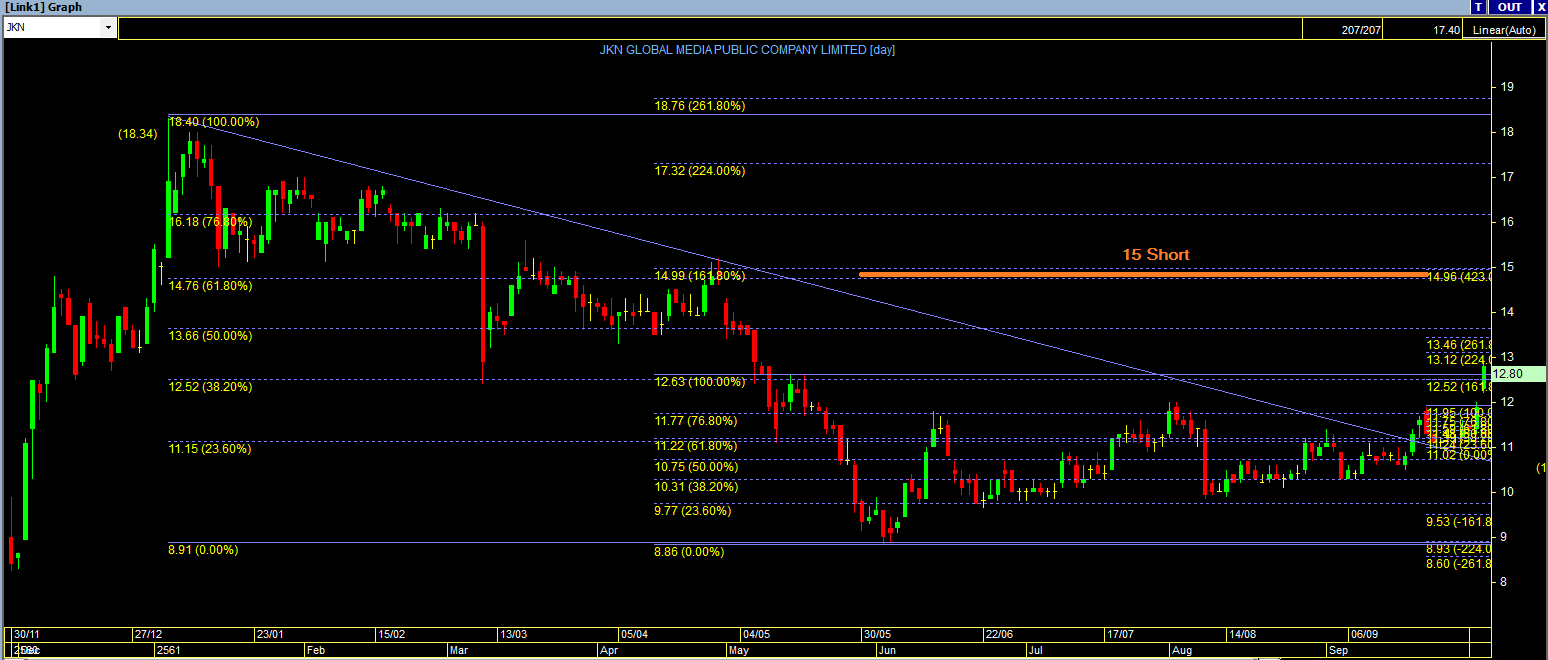Click the Sep month label
Image resolution: width=1548 pixels, height=660 pixels.
pyautogui.click(x=1338, y=650)
